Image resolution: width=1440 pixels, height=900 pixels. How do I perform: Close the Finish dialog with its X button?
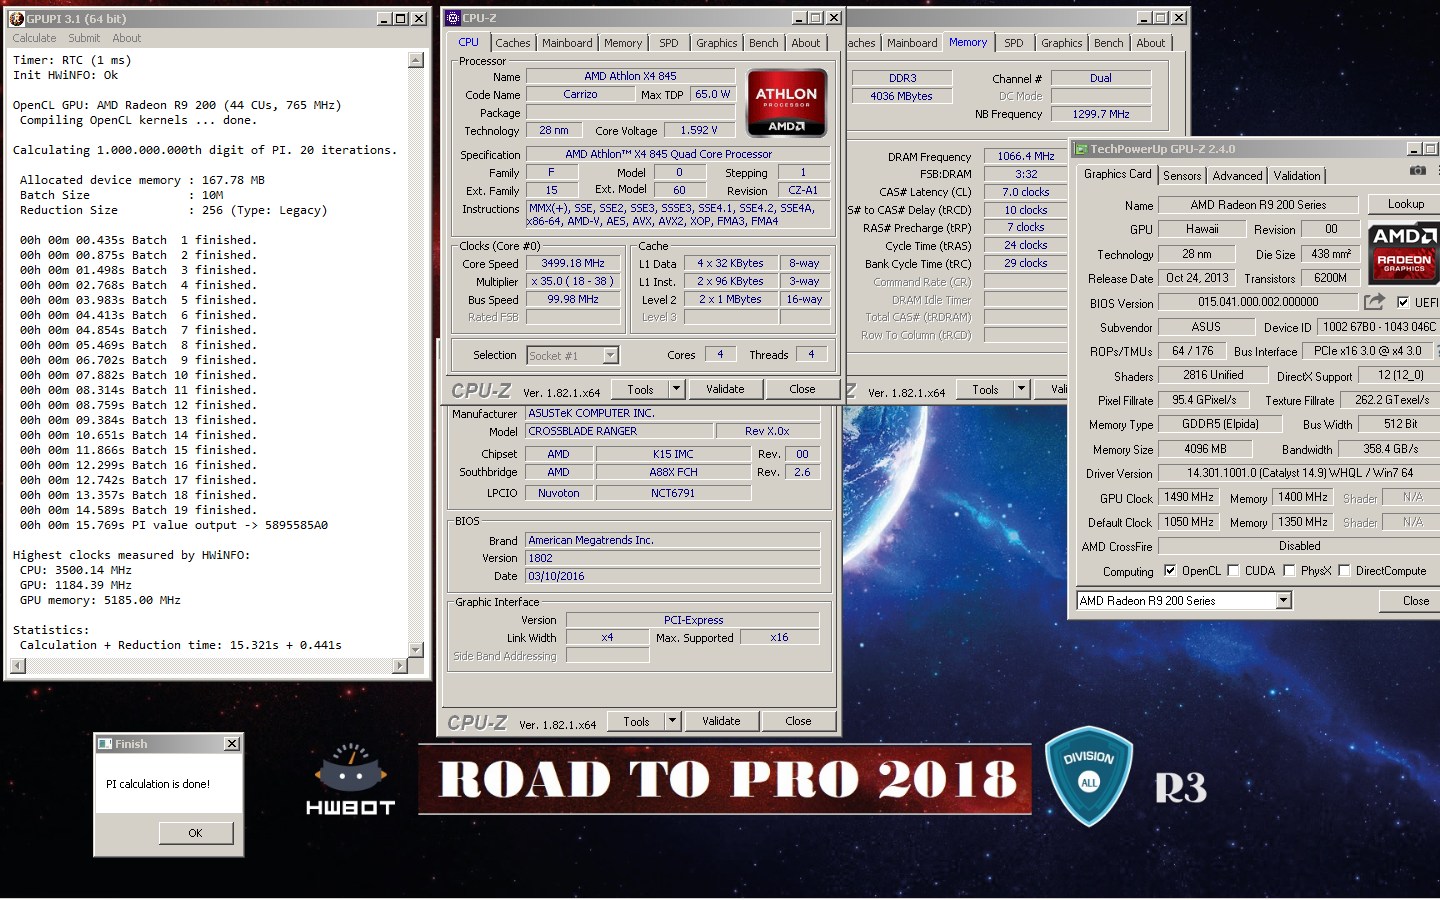[x=232, y=744]
